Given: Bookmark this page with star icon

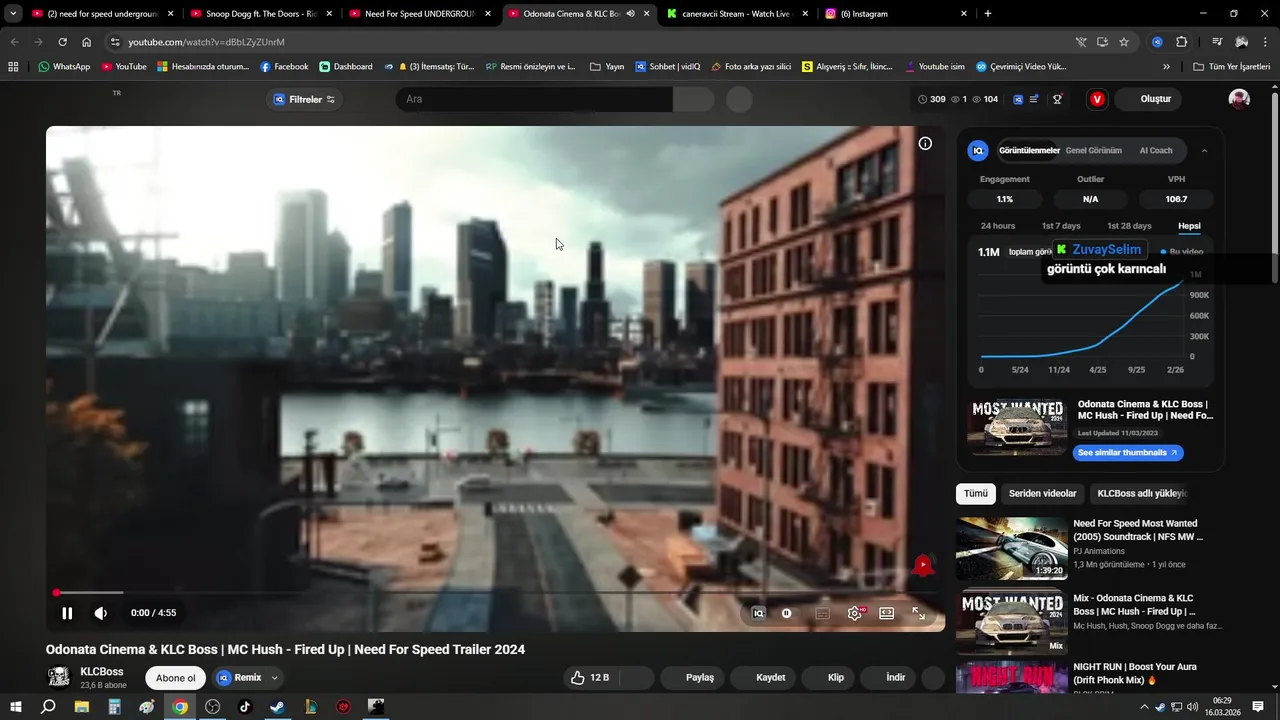Looking at the screenshot, I should point(1124,42).
